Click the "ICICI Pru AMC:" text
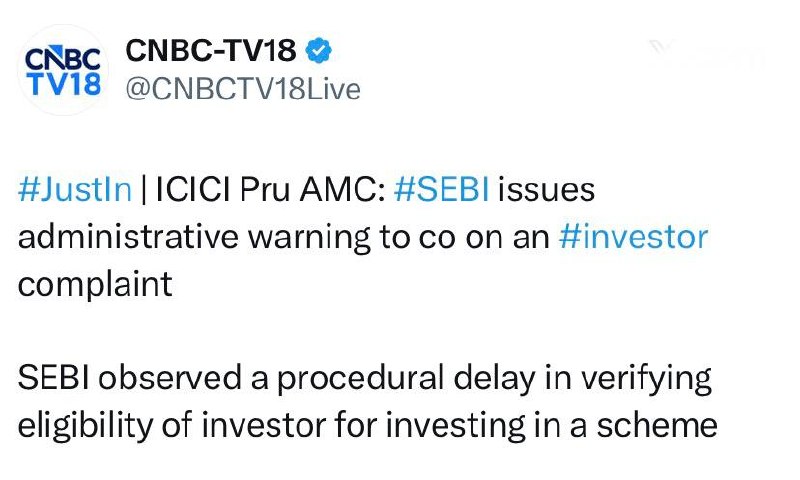 coord(270,189)
